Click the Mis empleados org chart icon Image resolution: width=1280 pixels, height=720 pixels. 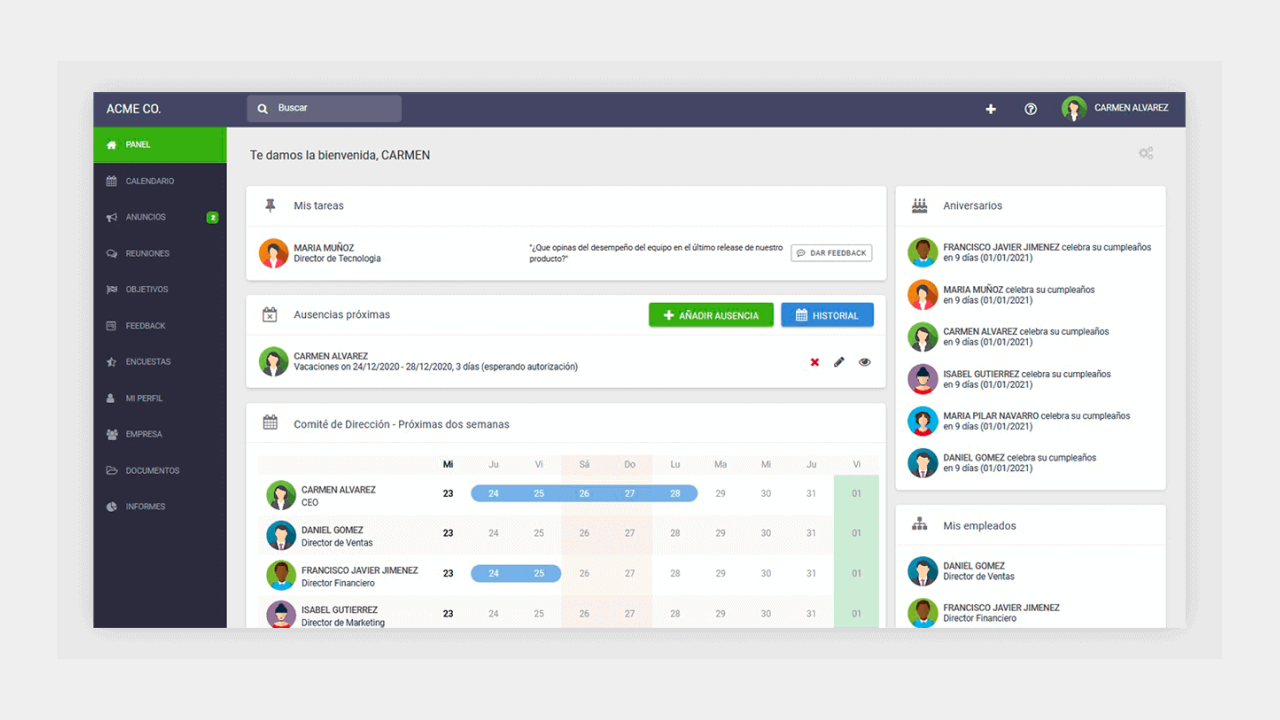tap(919, 524)
